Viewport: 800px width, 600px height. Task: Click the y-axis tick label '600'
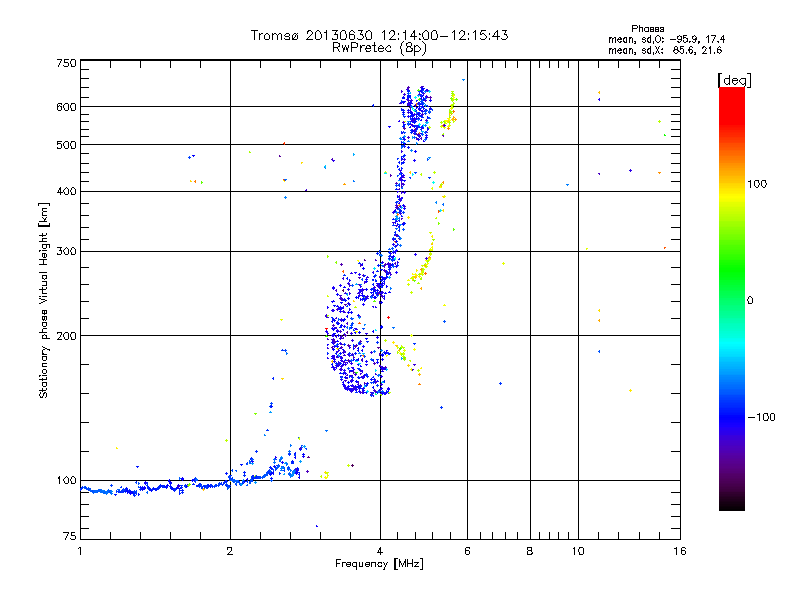pos(66,107)
